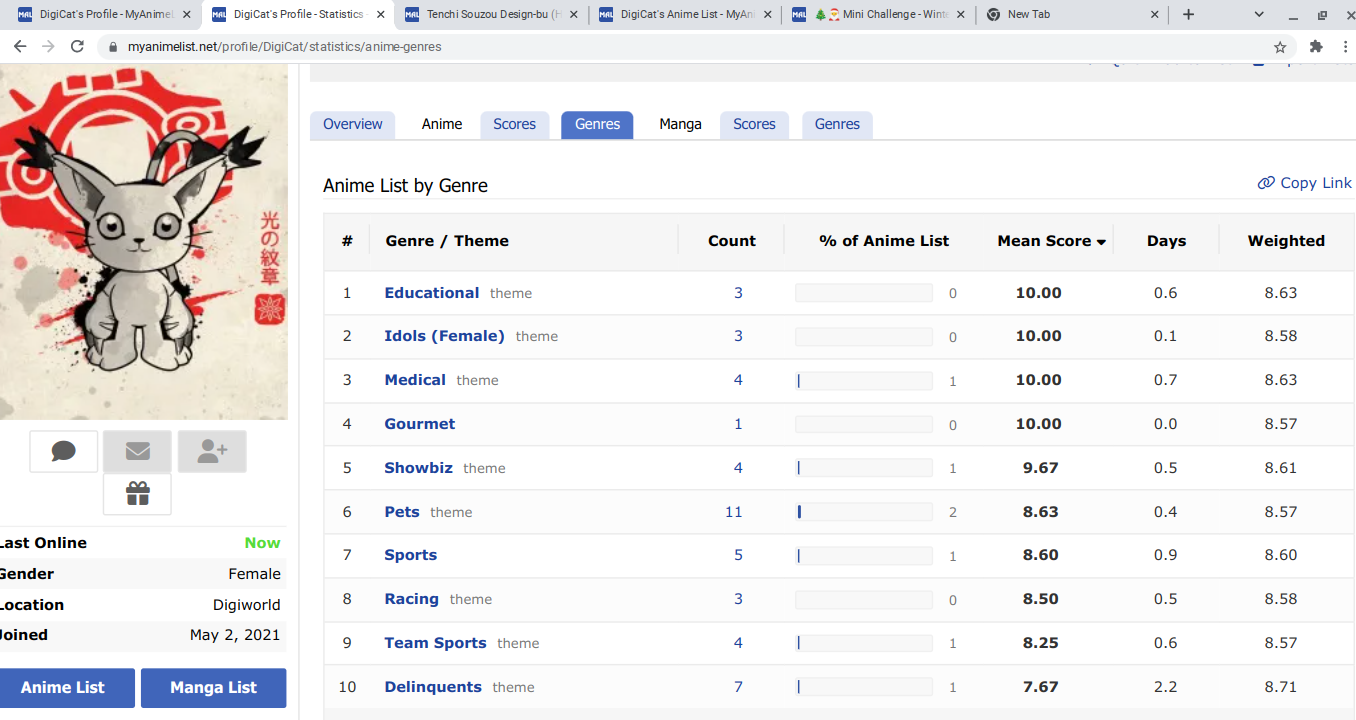This screenshot has width=1356, height=720.
Task: Click the add friend icon
Action: click(x=212, y=452)
